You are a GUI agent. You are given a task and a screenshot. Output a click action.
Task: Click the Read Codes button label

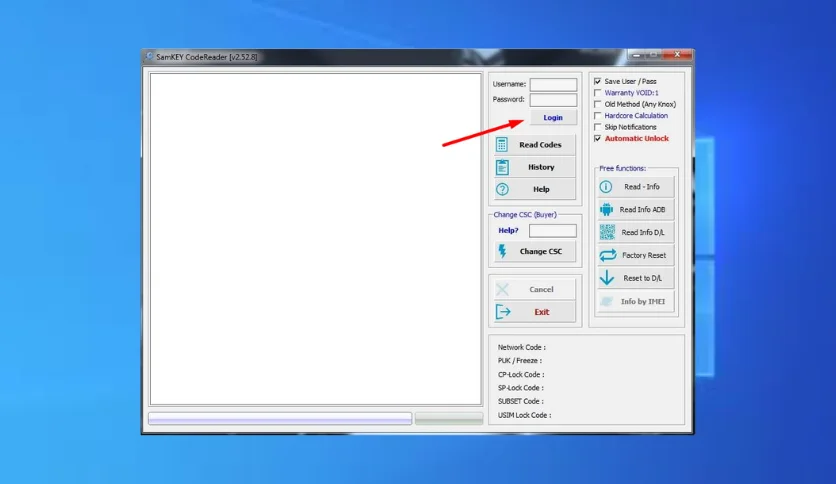540,144
